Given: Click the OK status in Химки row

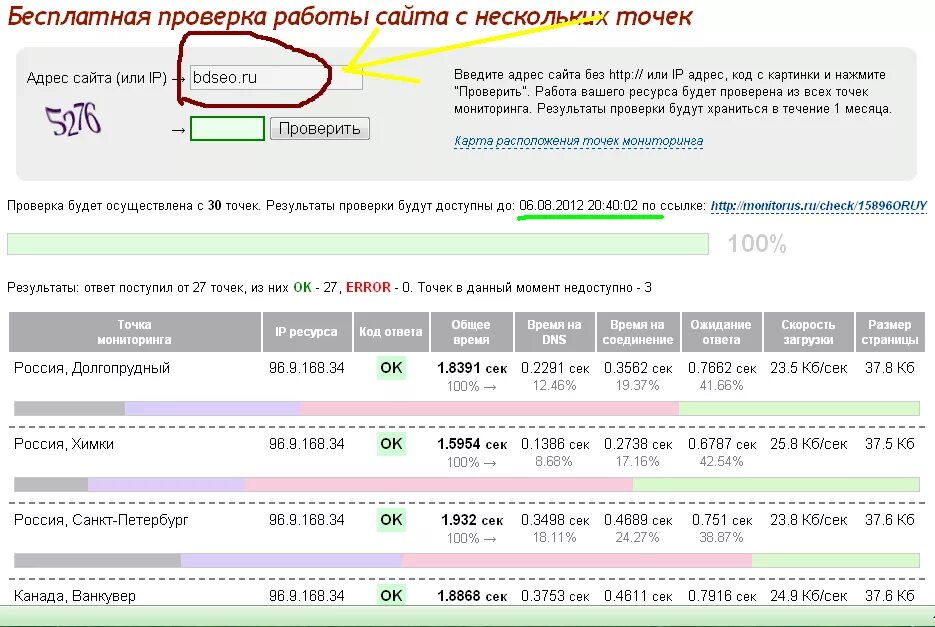Looking at the screenshot, I should [391, 444].
